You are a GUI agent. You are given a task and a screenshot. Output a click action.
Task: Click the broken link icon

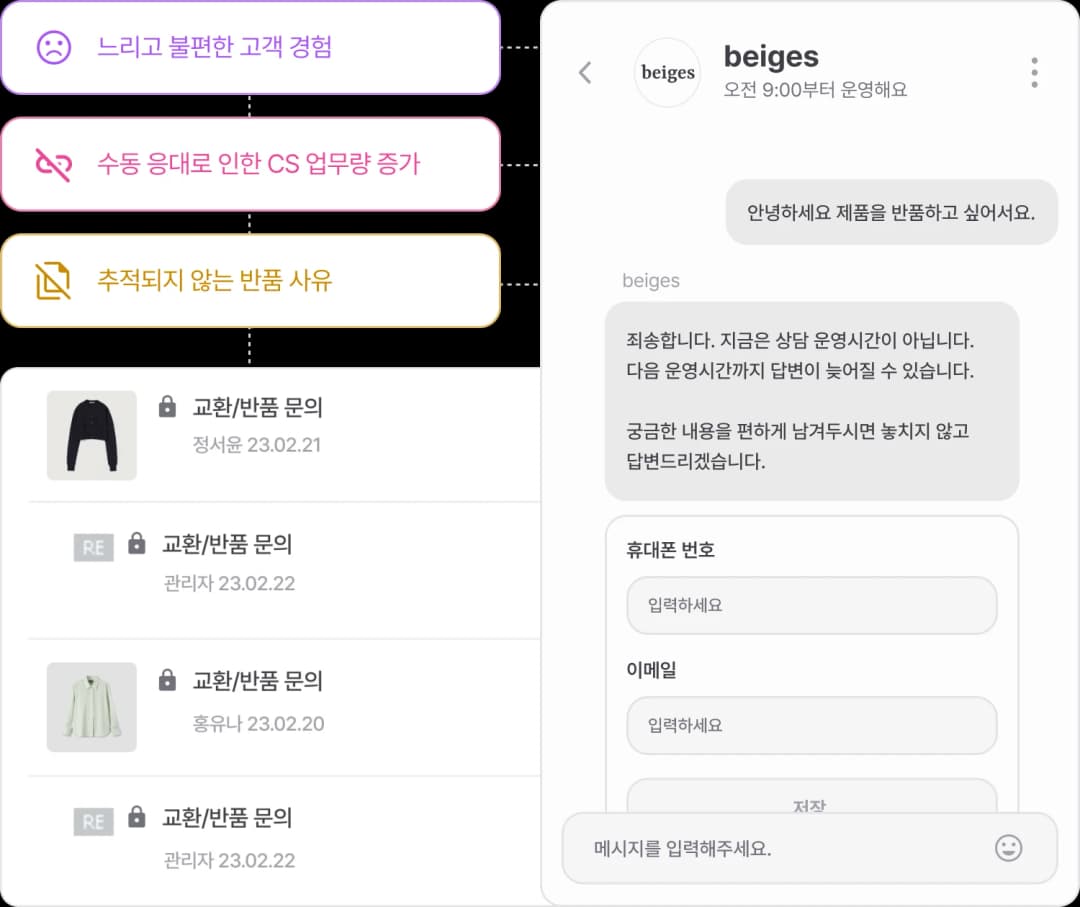54,164
